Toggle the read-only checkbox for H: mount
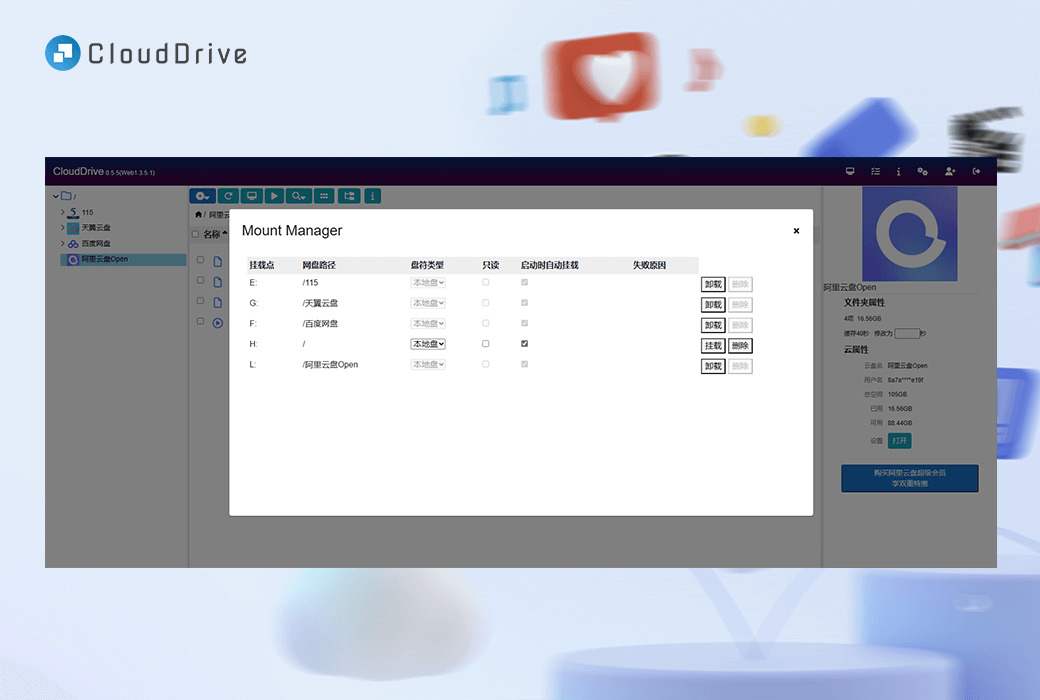The image size is (1040, 700). pos(486,344)
